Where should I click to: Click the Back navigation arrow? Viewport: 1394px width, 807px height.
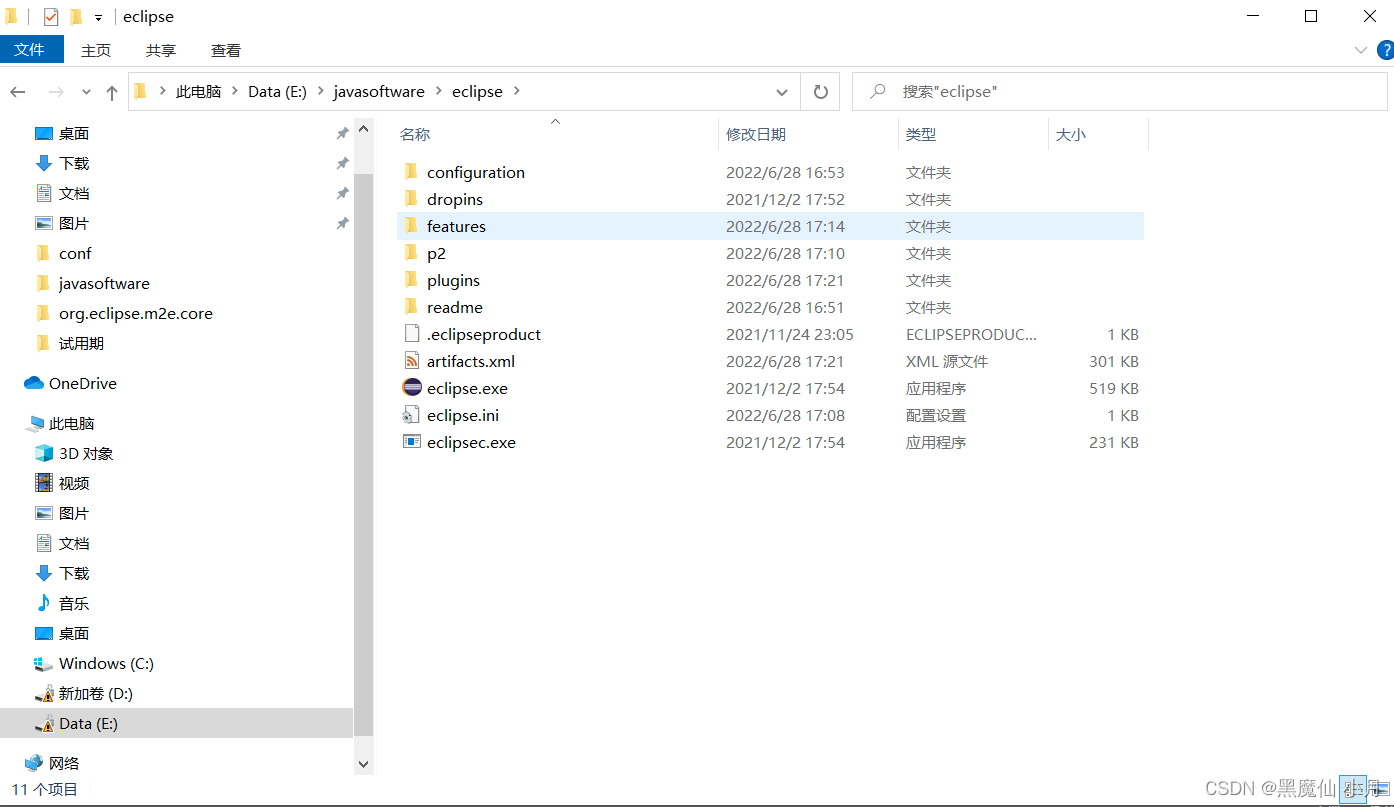[x=18, y=92]
